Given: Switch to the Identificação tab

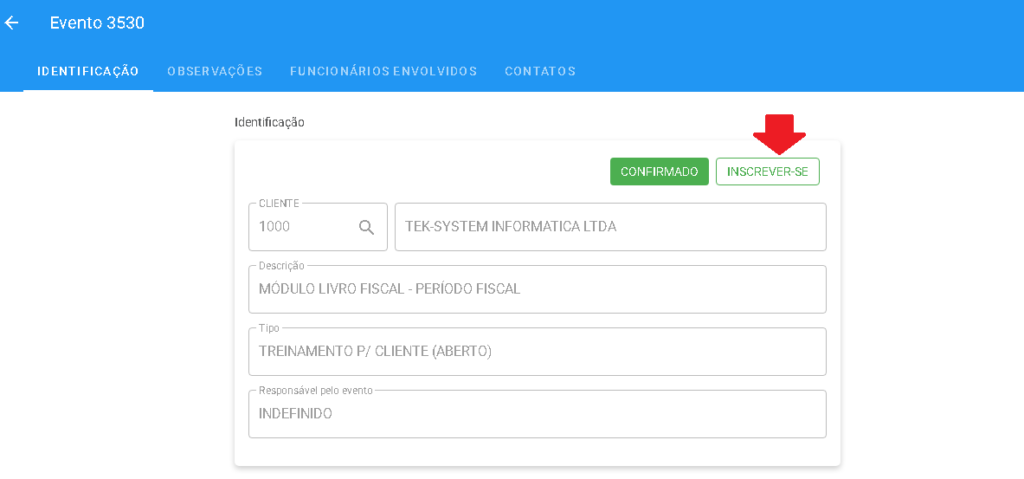Looking at the screenshot, I should (88, 71).
